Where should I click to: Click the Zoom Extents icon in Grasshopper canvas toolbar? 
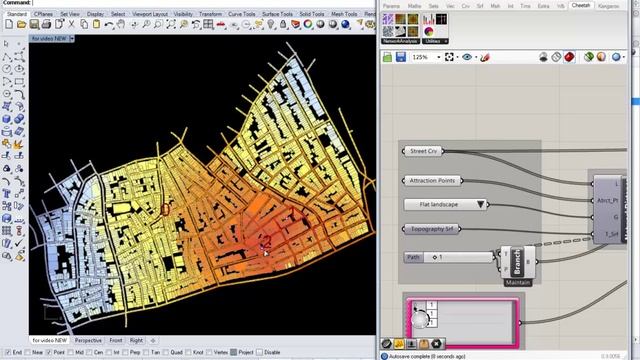click(449, 57)
